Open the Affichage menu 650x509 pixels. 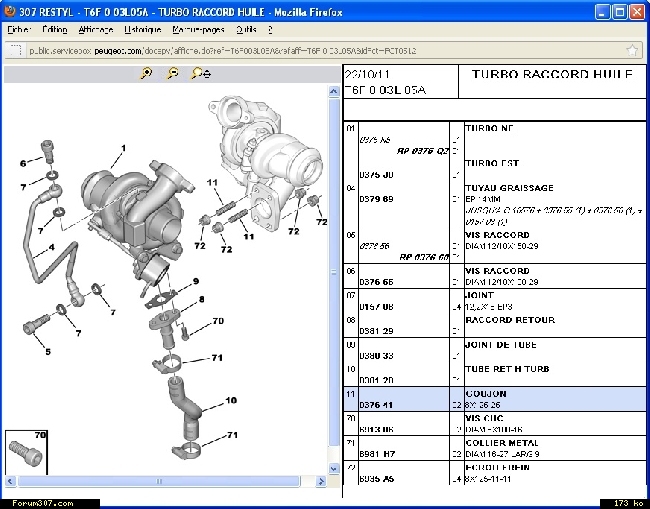96,30
